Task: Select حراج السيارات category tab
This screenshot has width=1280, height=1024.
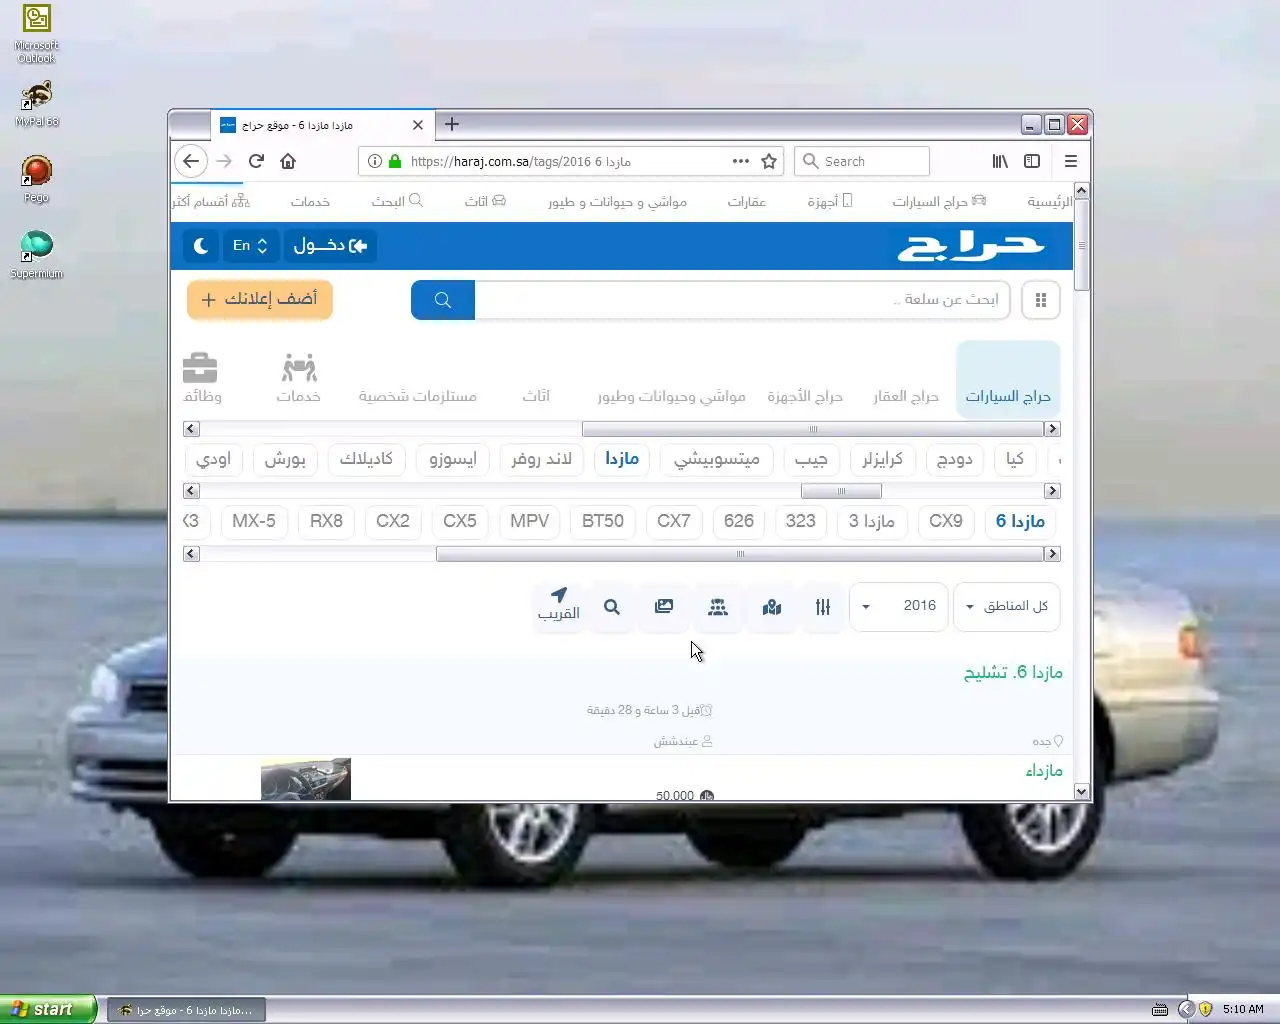Action: (1008, 378)
